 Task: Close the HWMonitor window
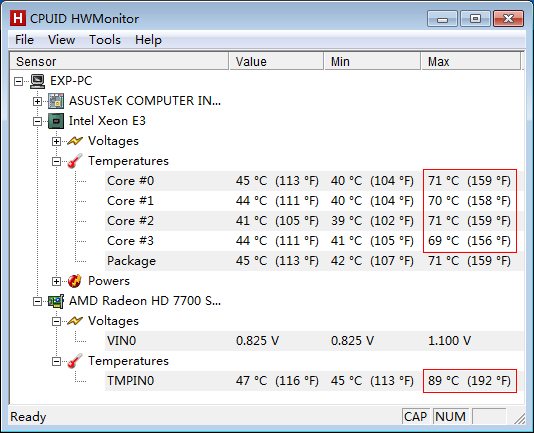click(x=508, y=19)
